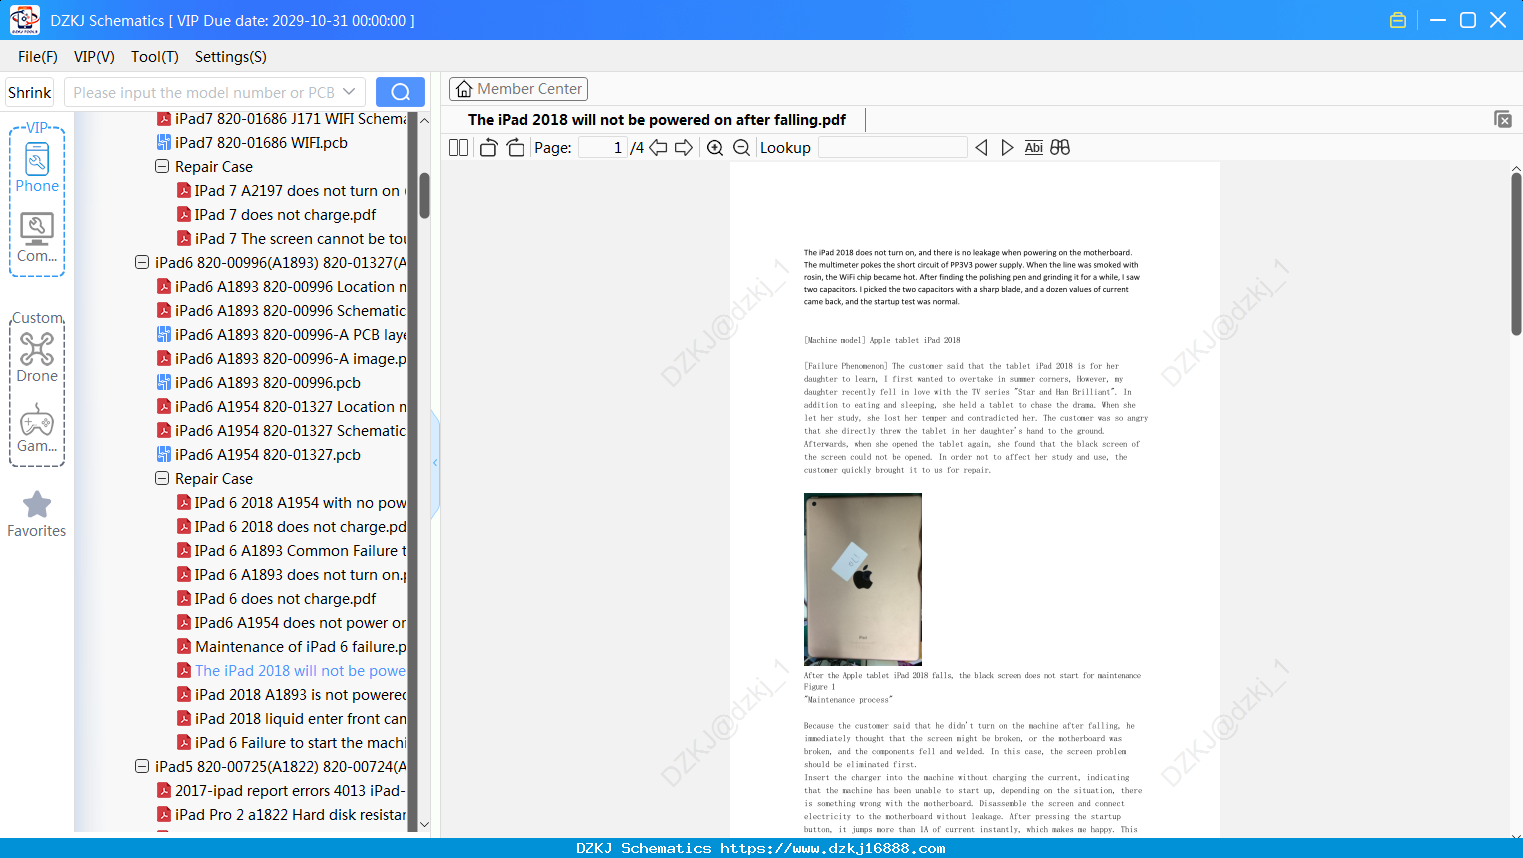Collapse Repair Case under iPad7
Screen dimensions: 1523x858
point(162,166)
